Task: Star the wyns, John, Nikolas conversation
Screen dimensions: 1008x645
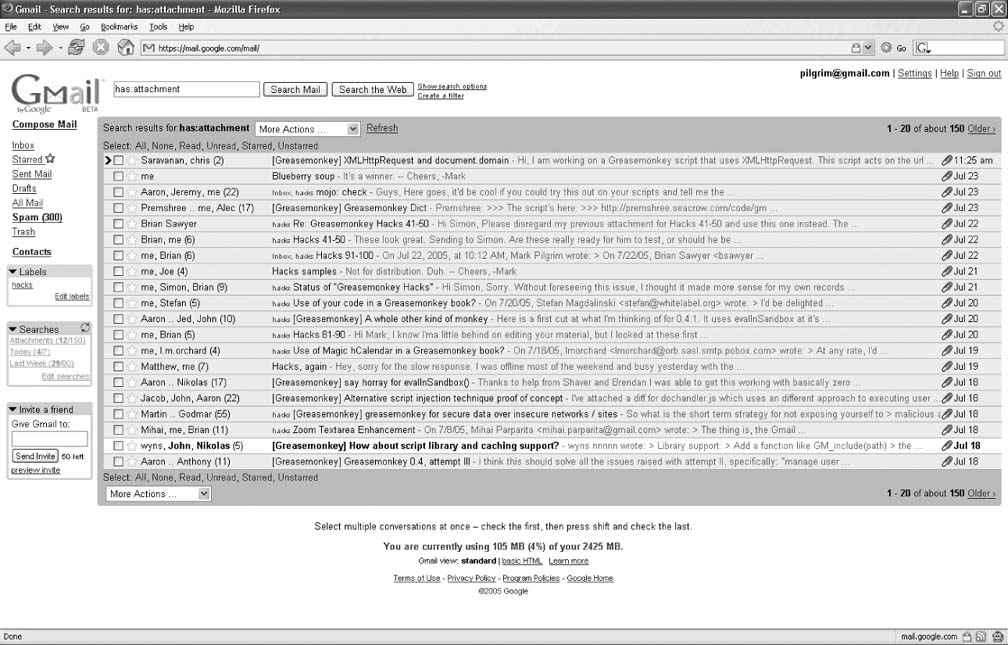Action: 132,446
